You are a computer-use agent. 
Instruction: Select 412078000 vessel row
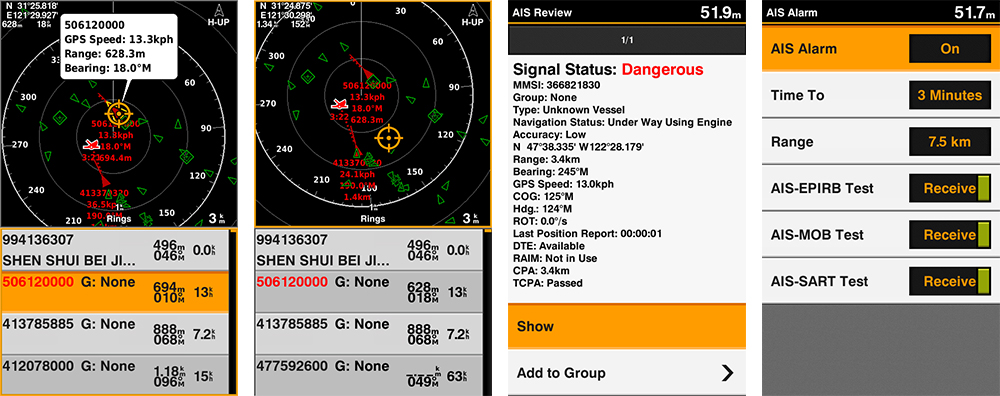point(115,376)
